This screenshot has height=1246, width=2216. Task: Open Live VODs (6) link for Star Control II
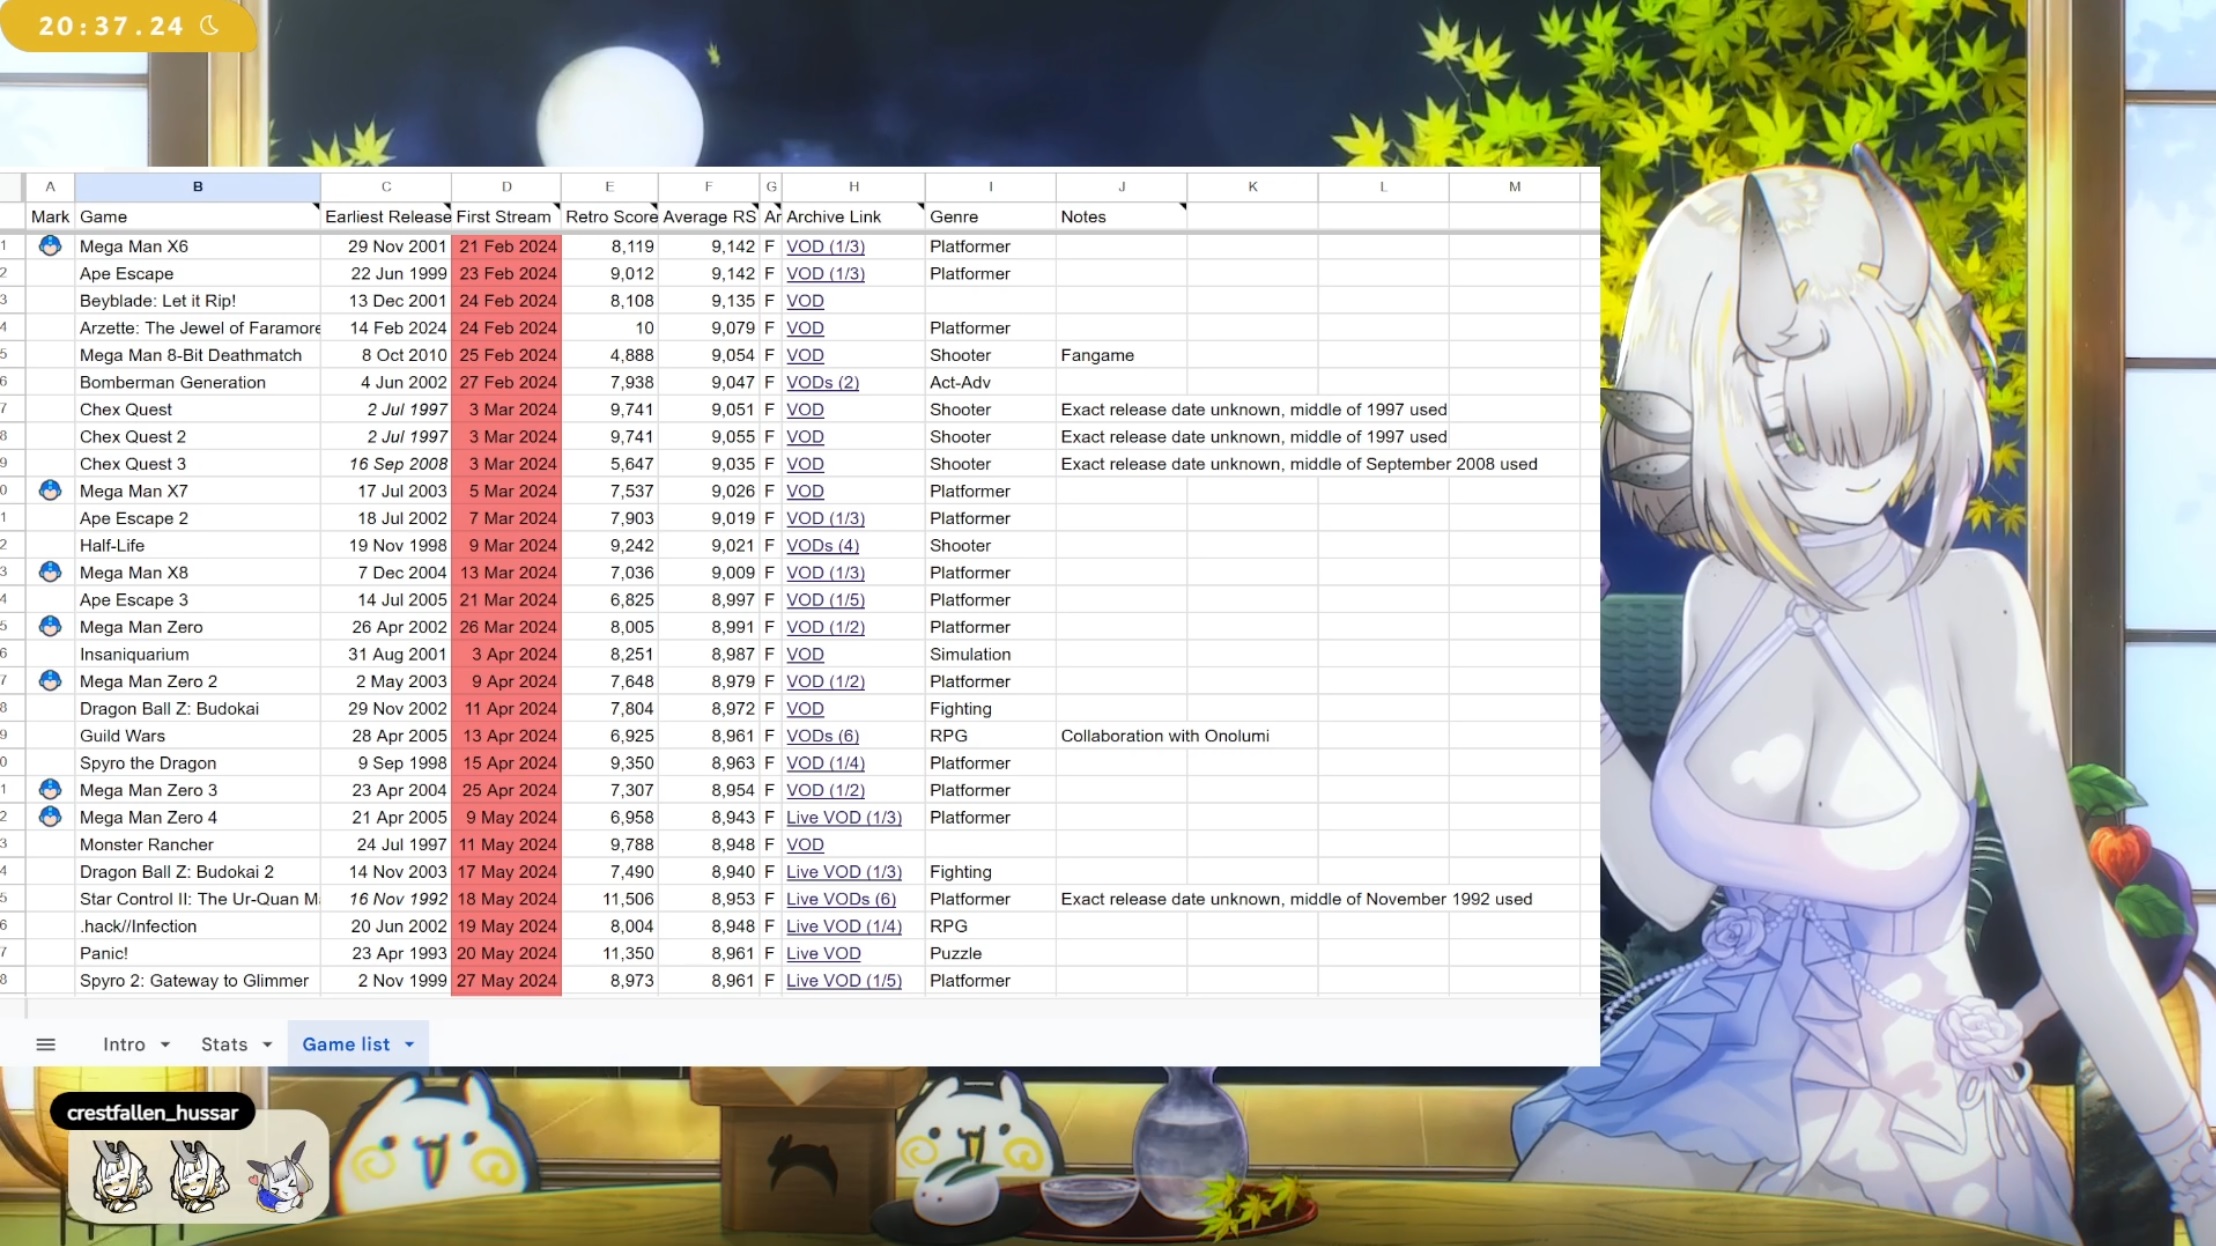click(x=840, y=899)
